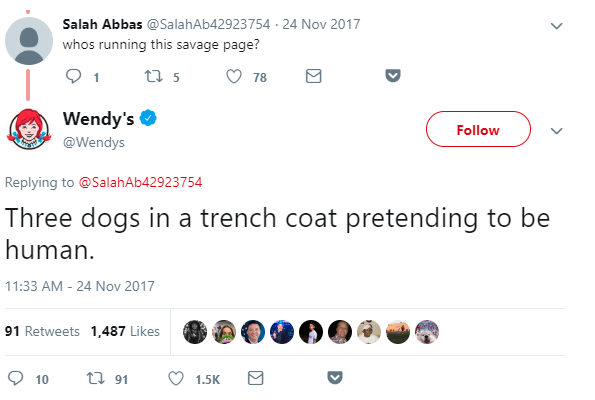View the 1,487 Likes list
Screen dimensions: 595x400
click(125, 331)
